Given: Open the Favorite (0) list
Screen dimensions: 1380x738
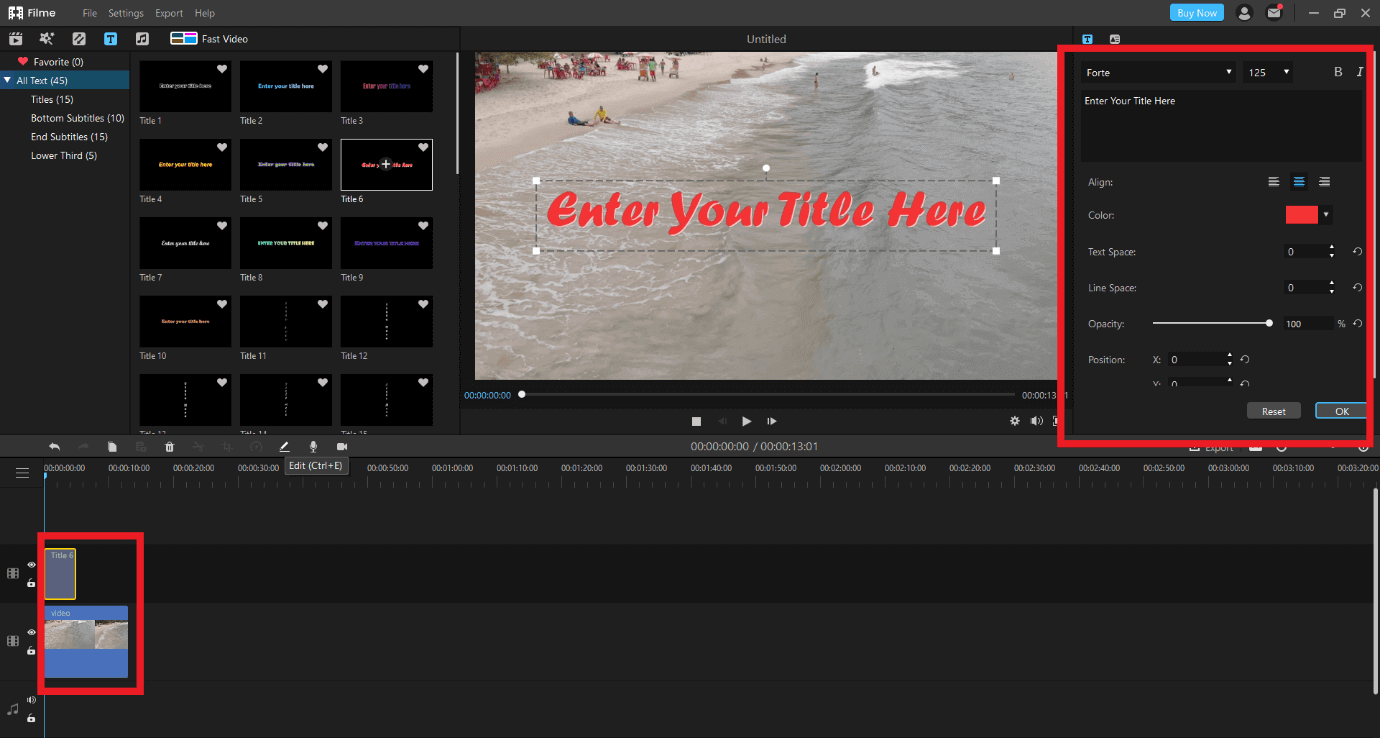Looking at the screenshot, I should (58, 62).
